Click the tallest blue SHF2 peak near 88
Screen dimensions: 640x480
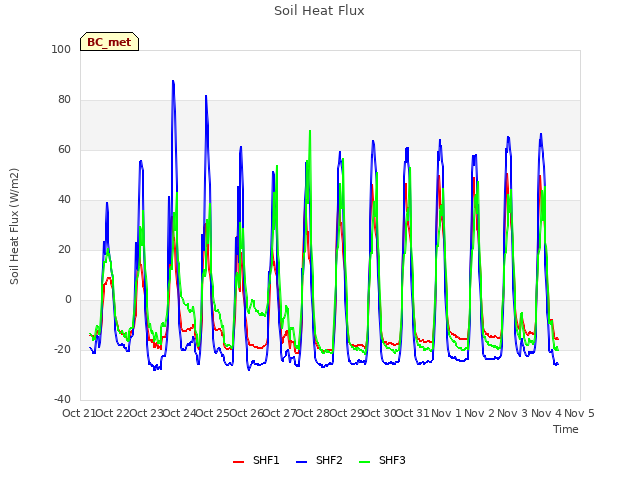173,81
